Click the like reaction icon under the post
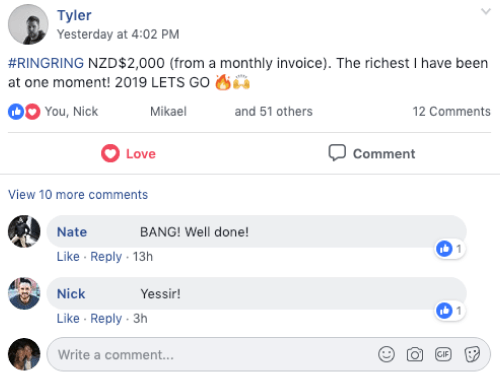The height and width of the screenshot is (377, 500). [x=16, y=112]
